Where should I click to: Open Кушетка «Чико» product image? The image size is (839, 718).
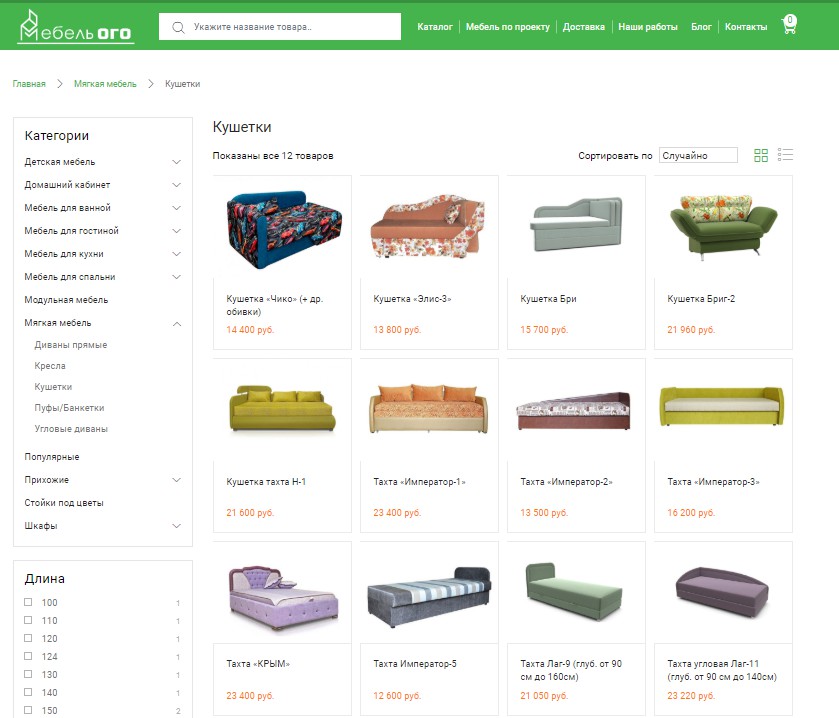(x=283, y=229)
